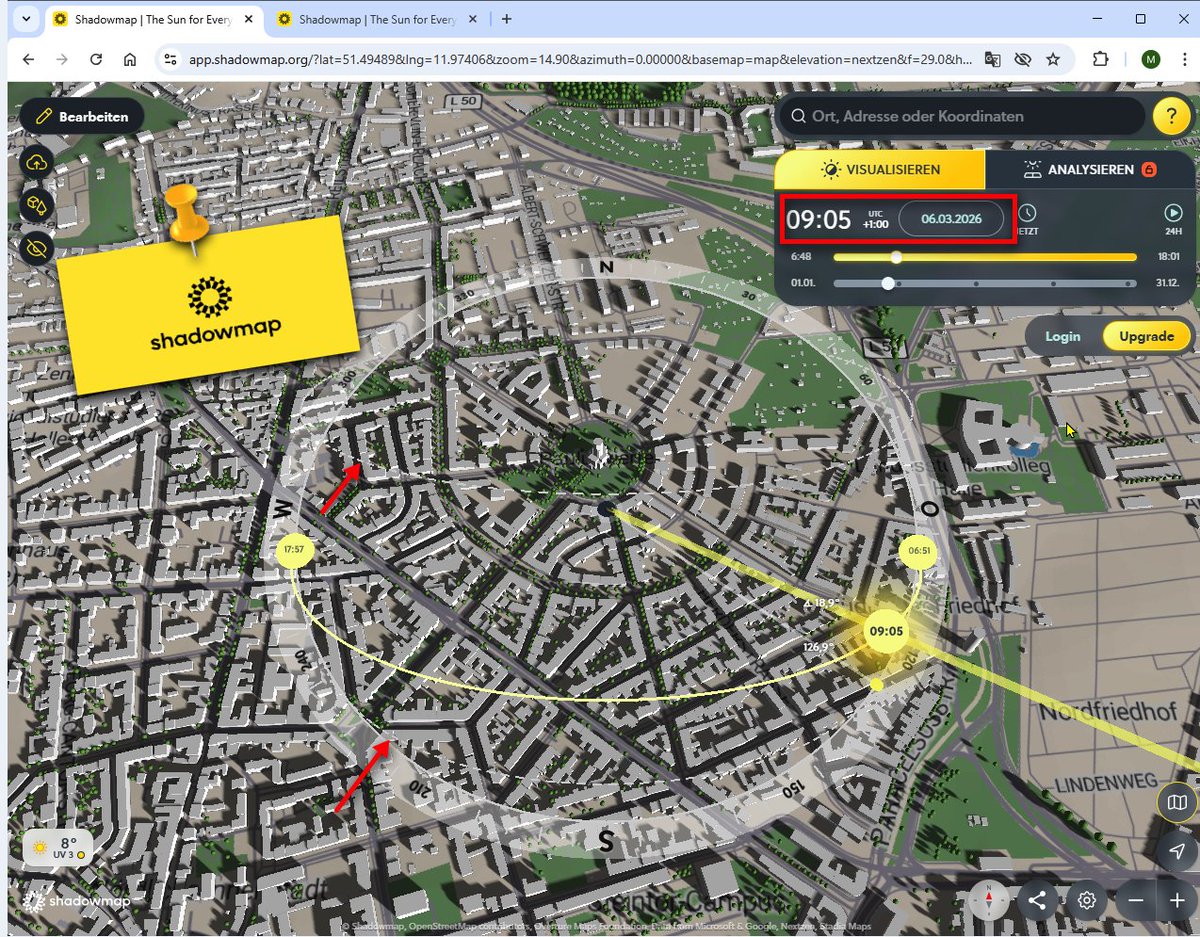Open the browser extensions puzzle icon
Screen dimensions: 1200x937
tap(1101, 59)
